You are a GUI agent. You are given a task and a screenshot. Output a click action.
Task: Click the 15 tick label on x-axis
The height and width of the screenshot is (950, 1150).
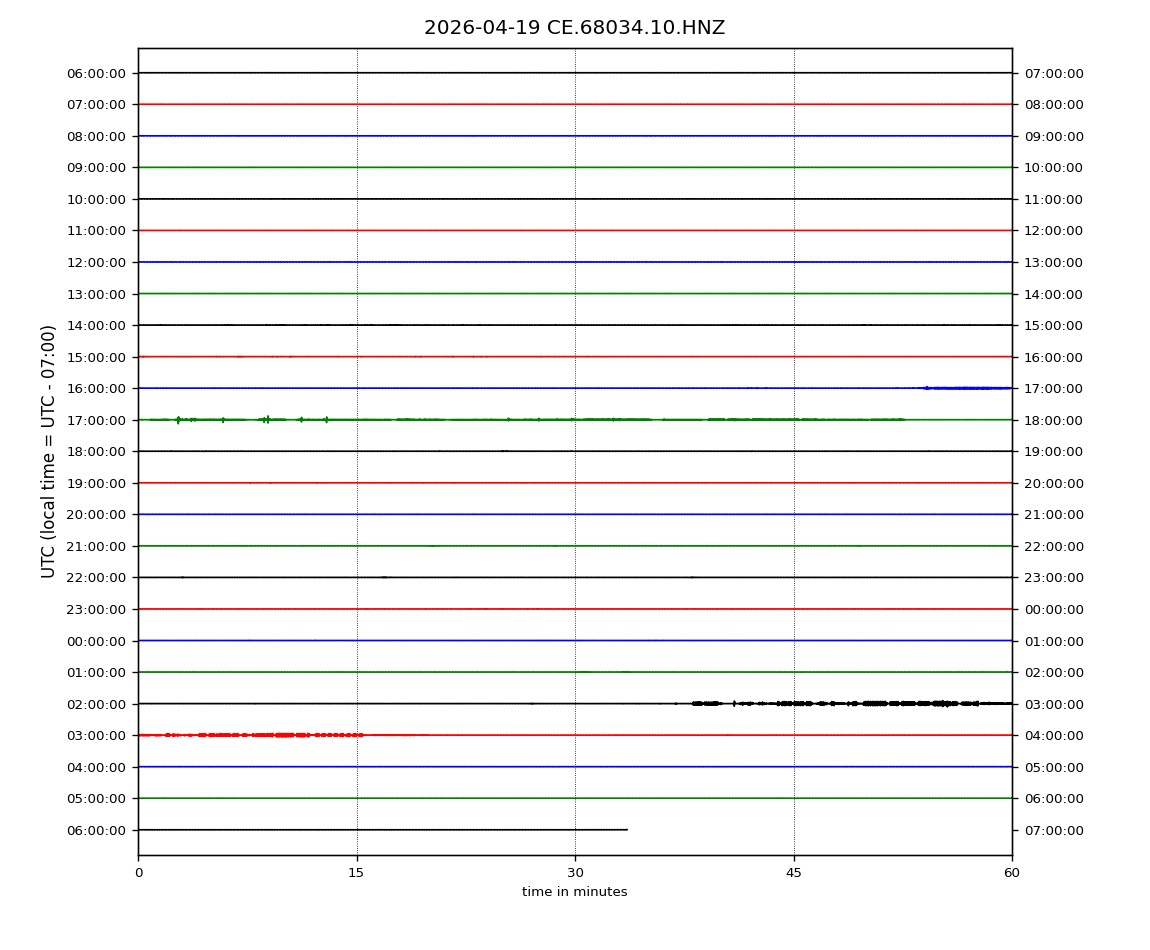click(356, 873)
